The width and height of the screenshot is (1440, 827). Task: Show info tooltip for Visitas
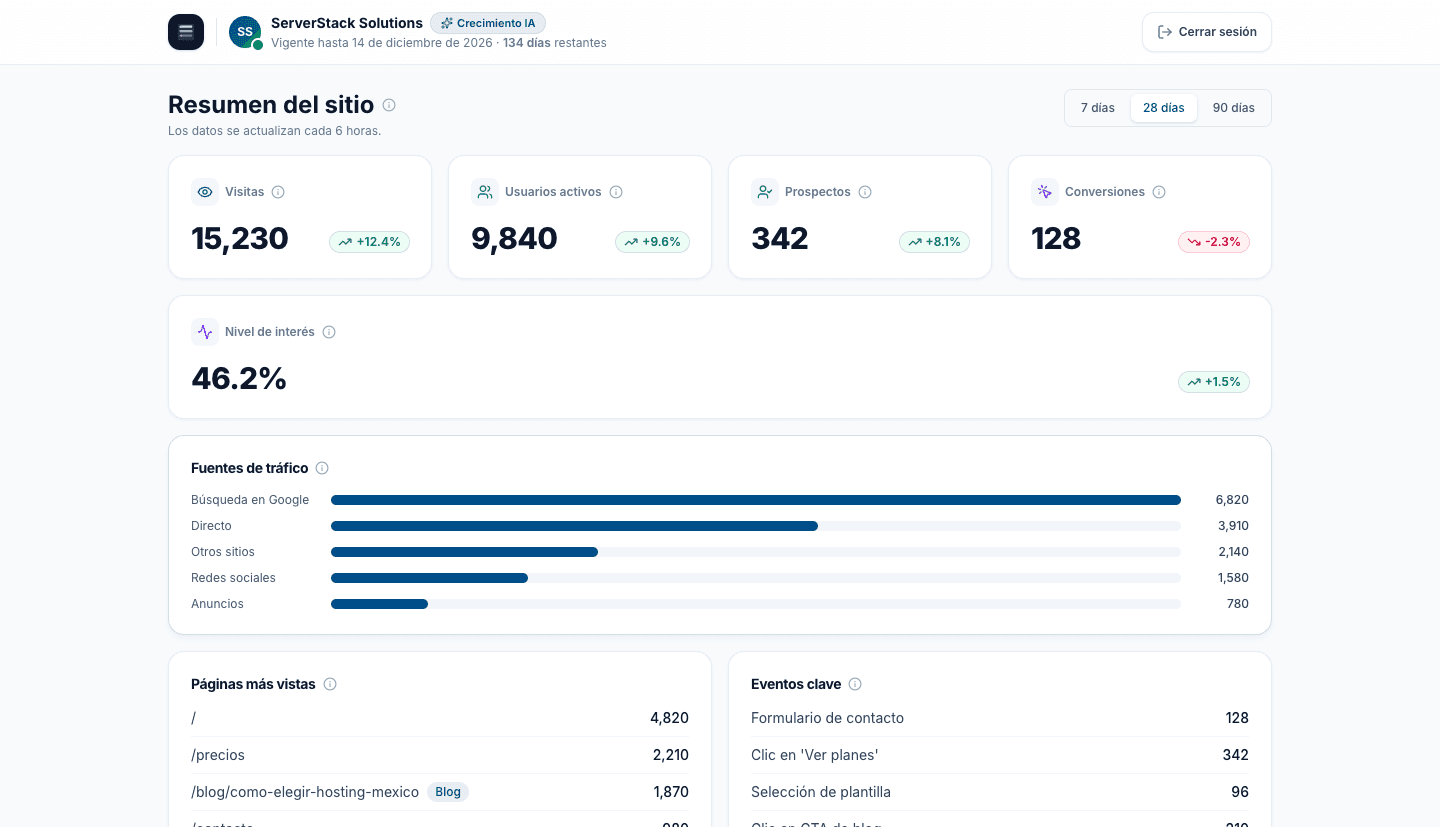[x=278, y=192]
